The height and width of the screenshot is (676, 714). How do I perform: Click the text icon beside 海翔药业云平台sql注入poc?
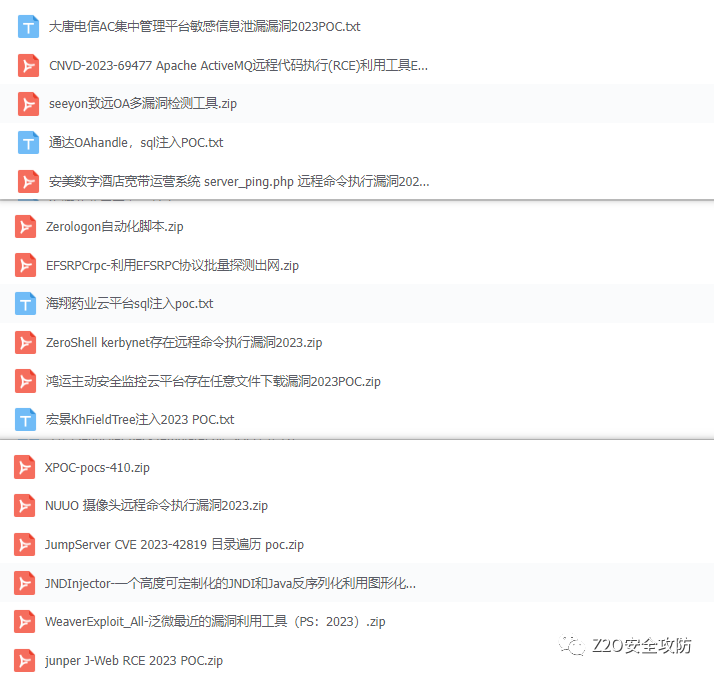point(25,304)
